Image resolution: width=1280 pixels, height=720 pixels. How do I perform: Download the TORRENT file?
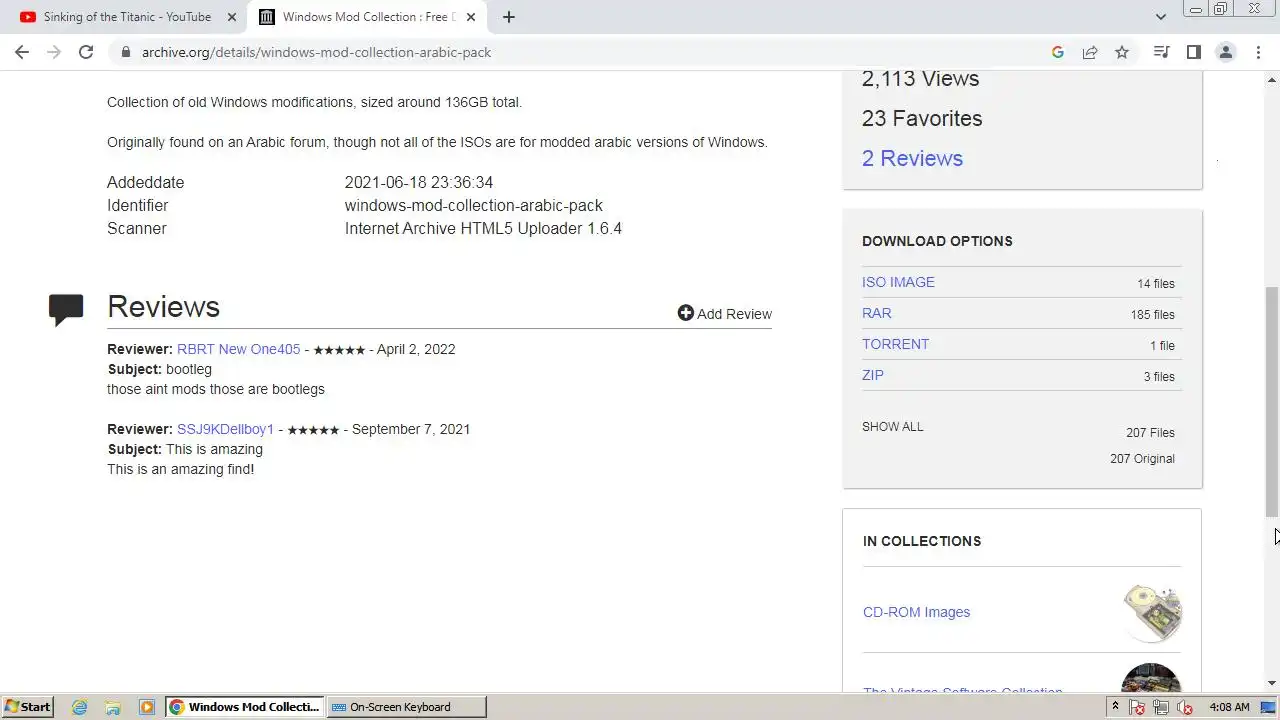[895, 344]
